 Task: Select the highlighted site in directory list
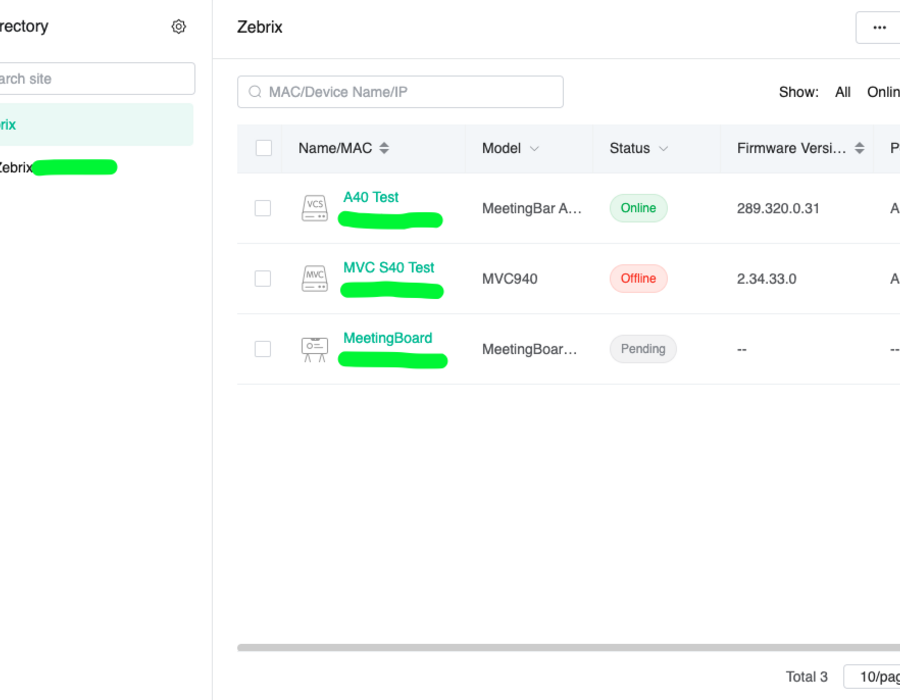pyautogui.click(x=95, y=125)
